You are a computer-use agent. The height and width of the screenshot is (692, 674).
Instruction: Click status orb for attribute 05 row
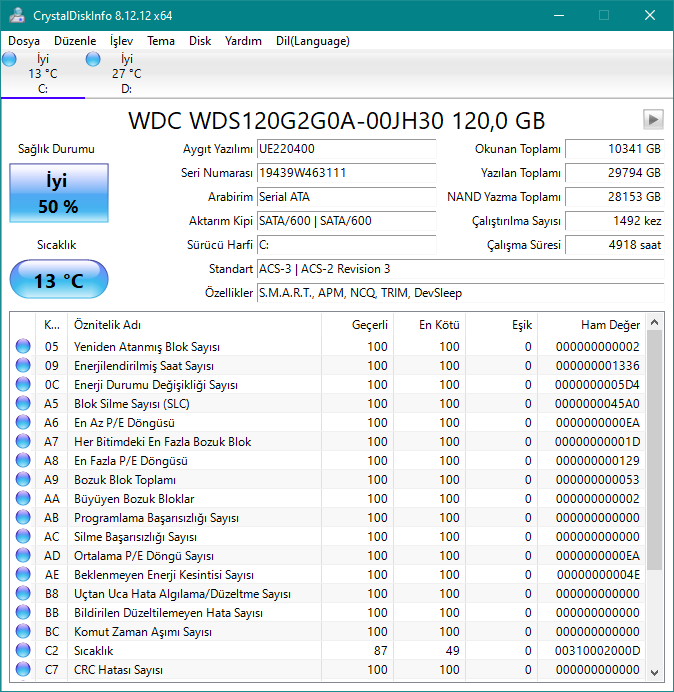[23, 346]
